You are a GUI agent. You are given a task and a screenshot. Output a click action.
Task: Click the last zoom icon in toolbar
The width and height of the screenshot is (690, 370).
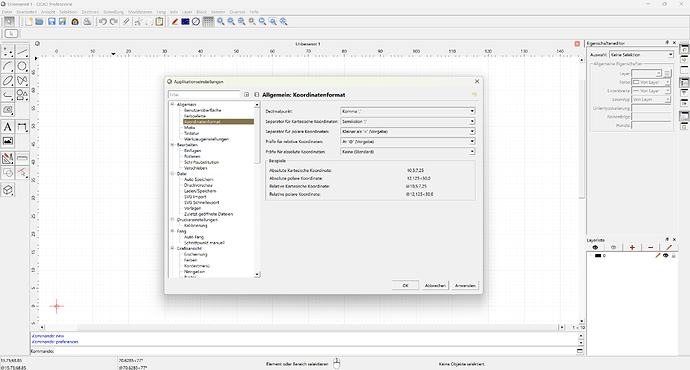pyautogui.click(x=284, y=22)
